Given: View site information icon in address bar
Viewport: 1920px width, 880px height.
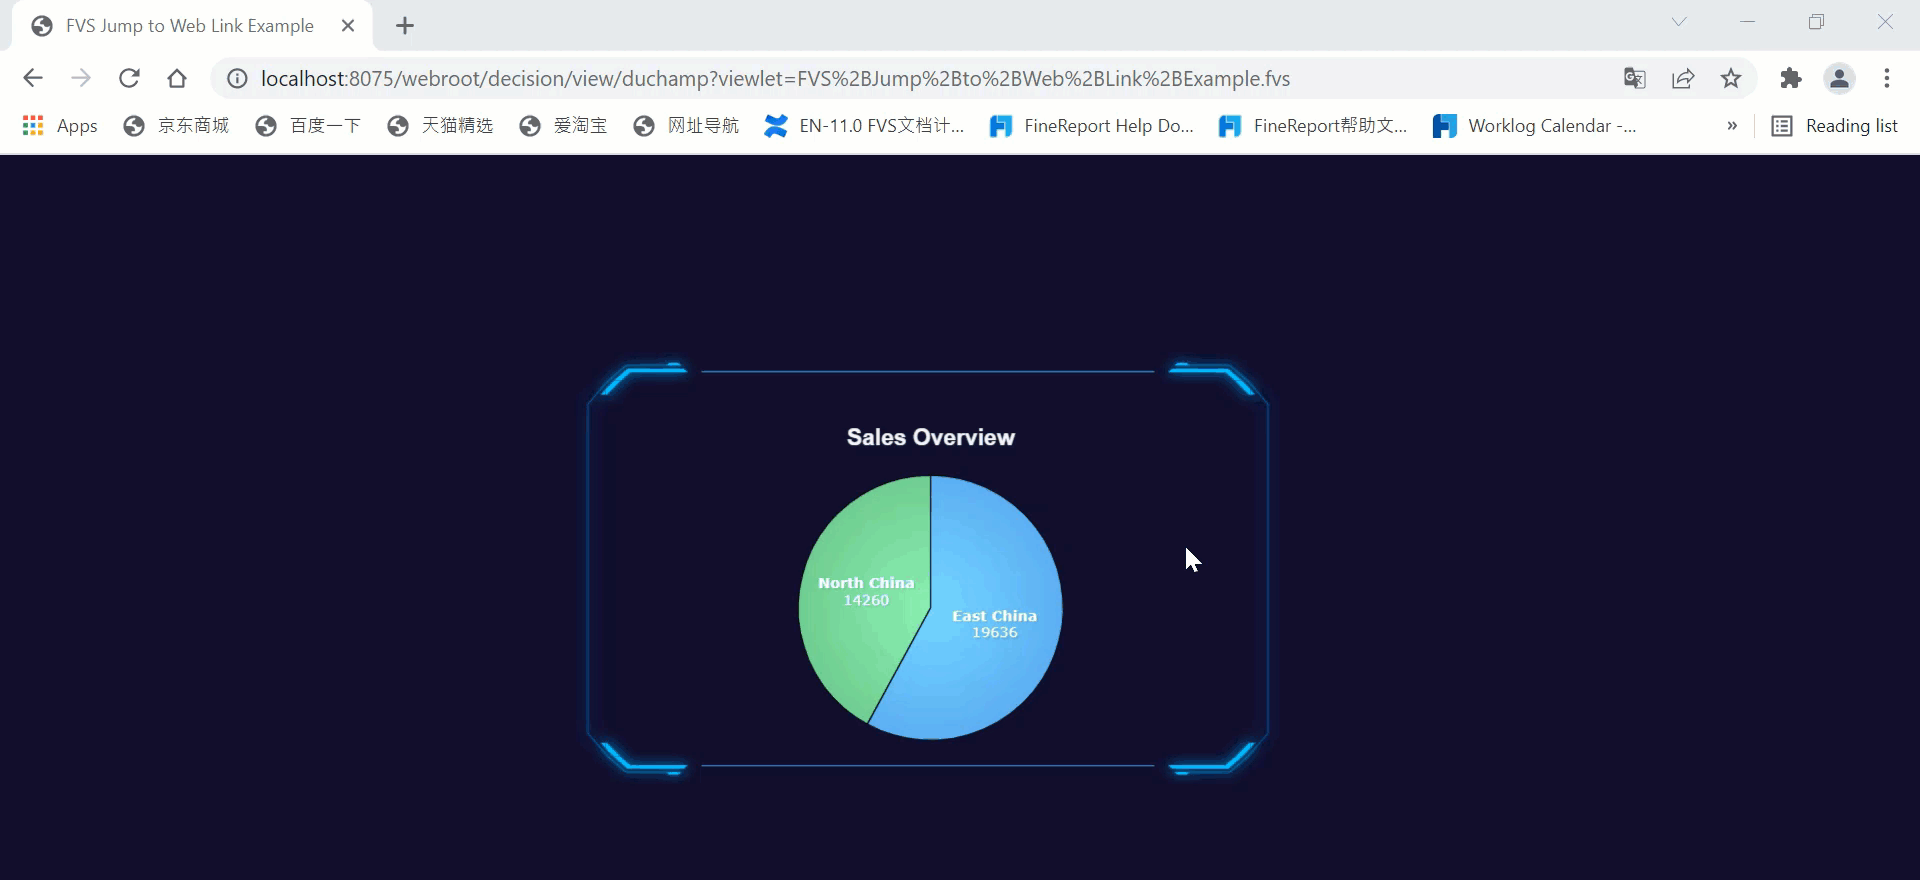Looking at the screenshot, I should (x=237, y=79).
